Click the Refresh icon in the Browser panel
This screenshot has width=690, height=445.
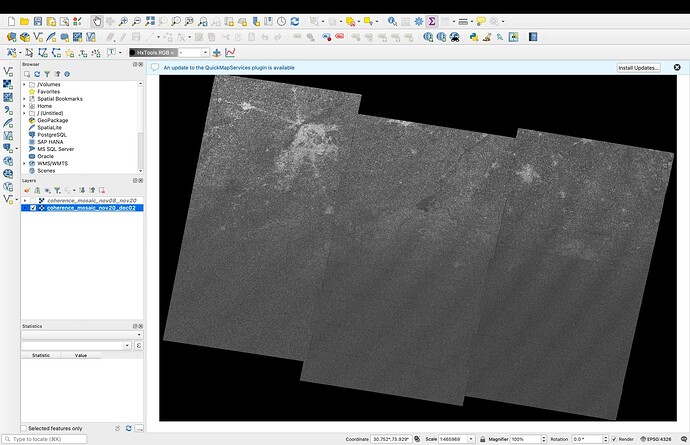37,74
